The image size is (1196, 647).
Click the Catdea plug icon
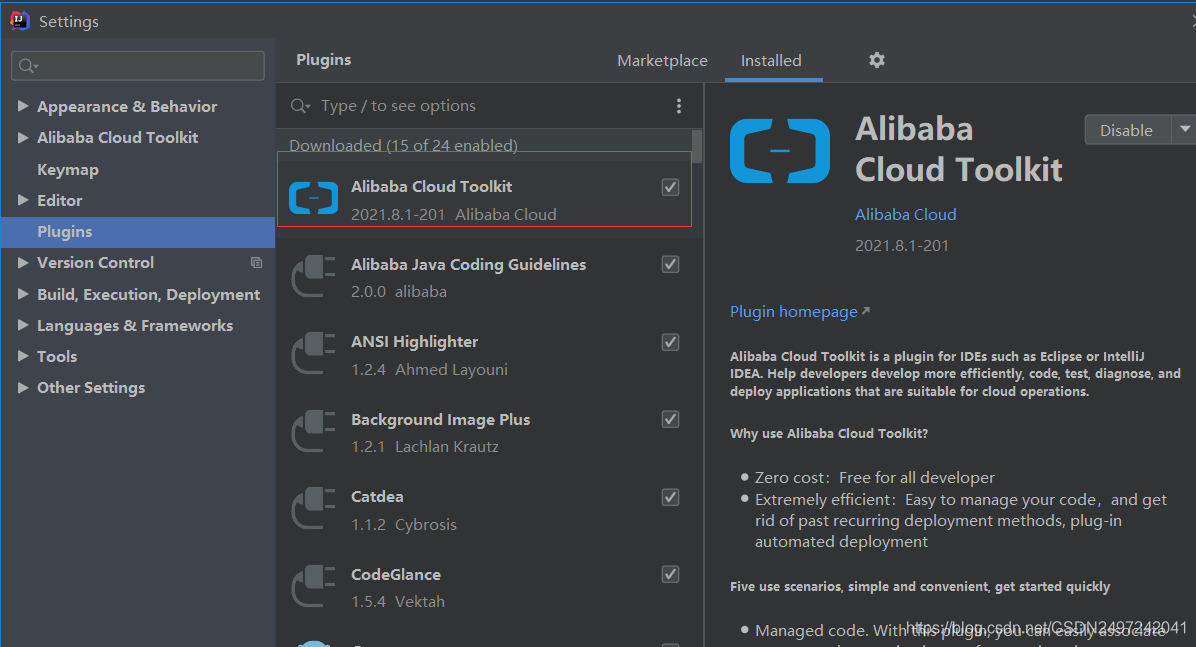tap(313, 509)
